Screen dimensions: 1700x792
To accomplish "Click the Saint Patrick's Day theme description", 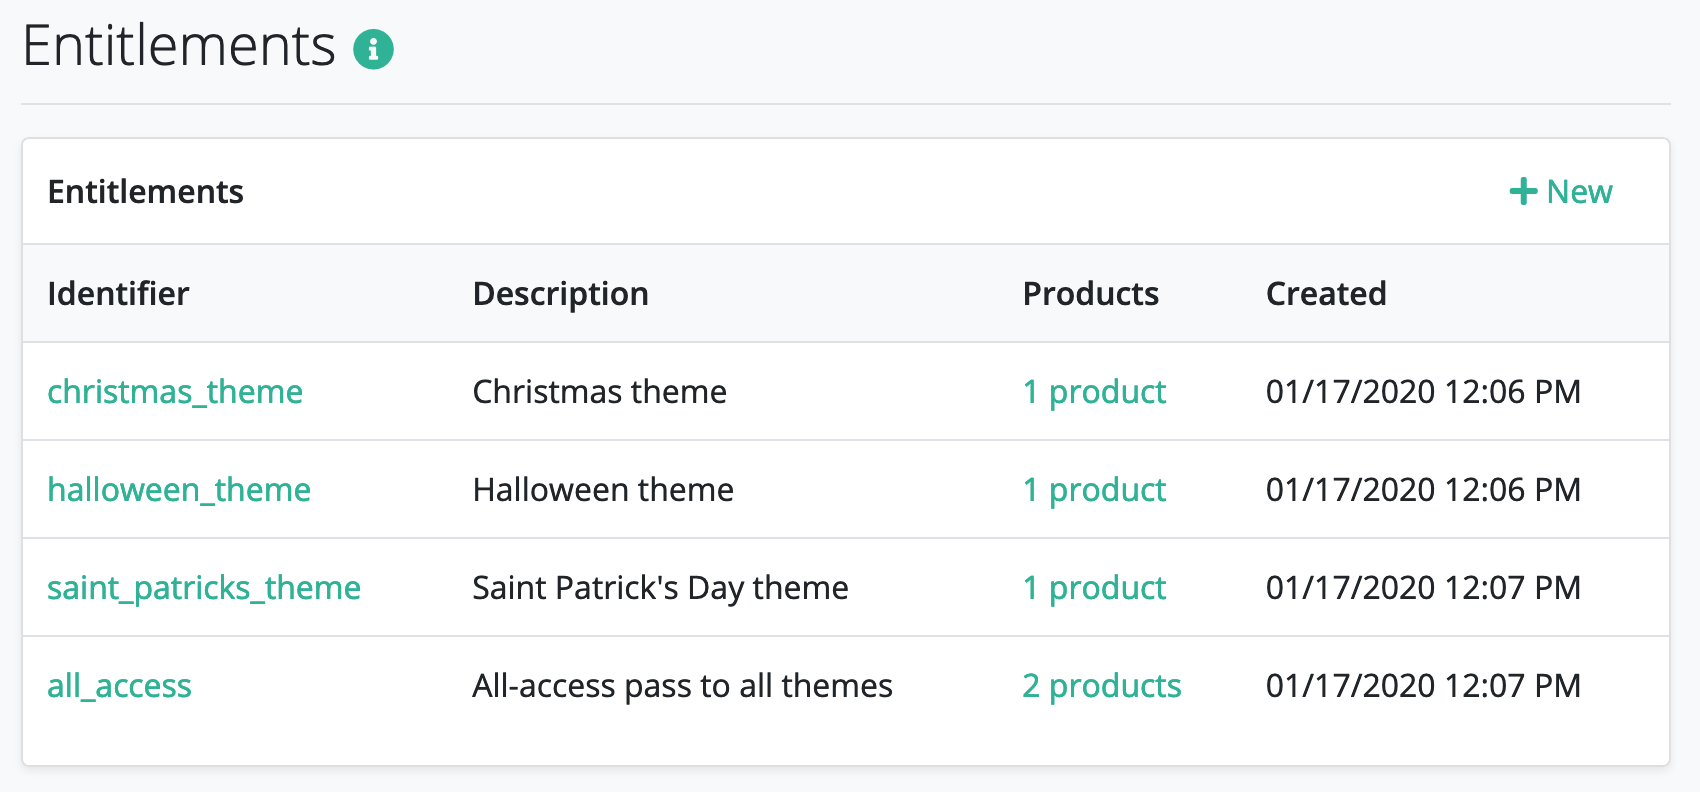I will 660,587.
